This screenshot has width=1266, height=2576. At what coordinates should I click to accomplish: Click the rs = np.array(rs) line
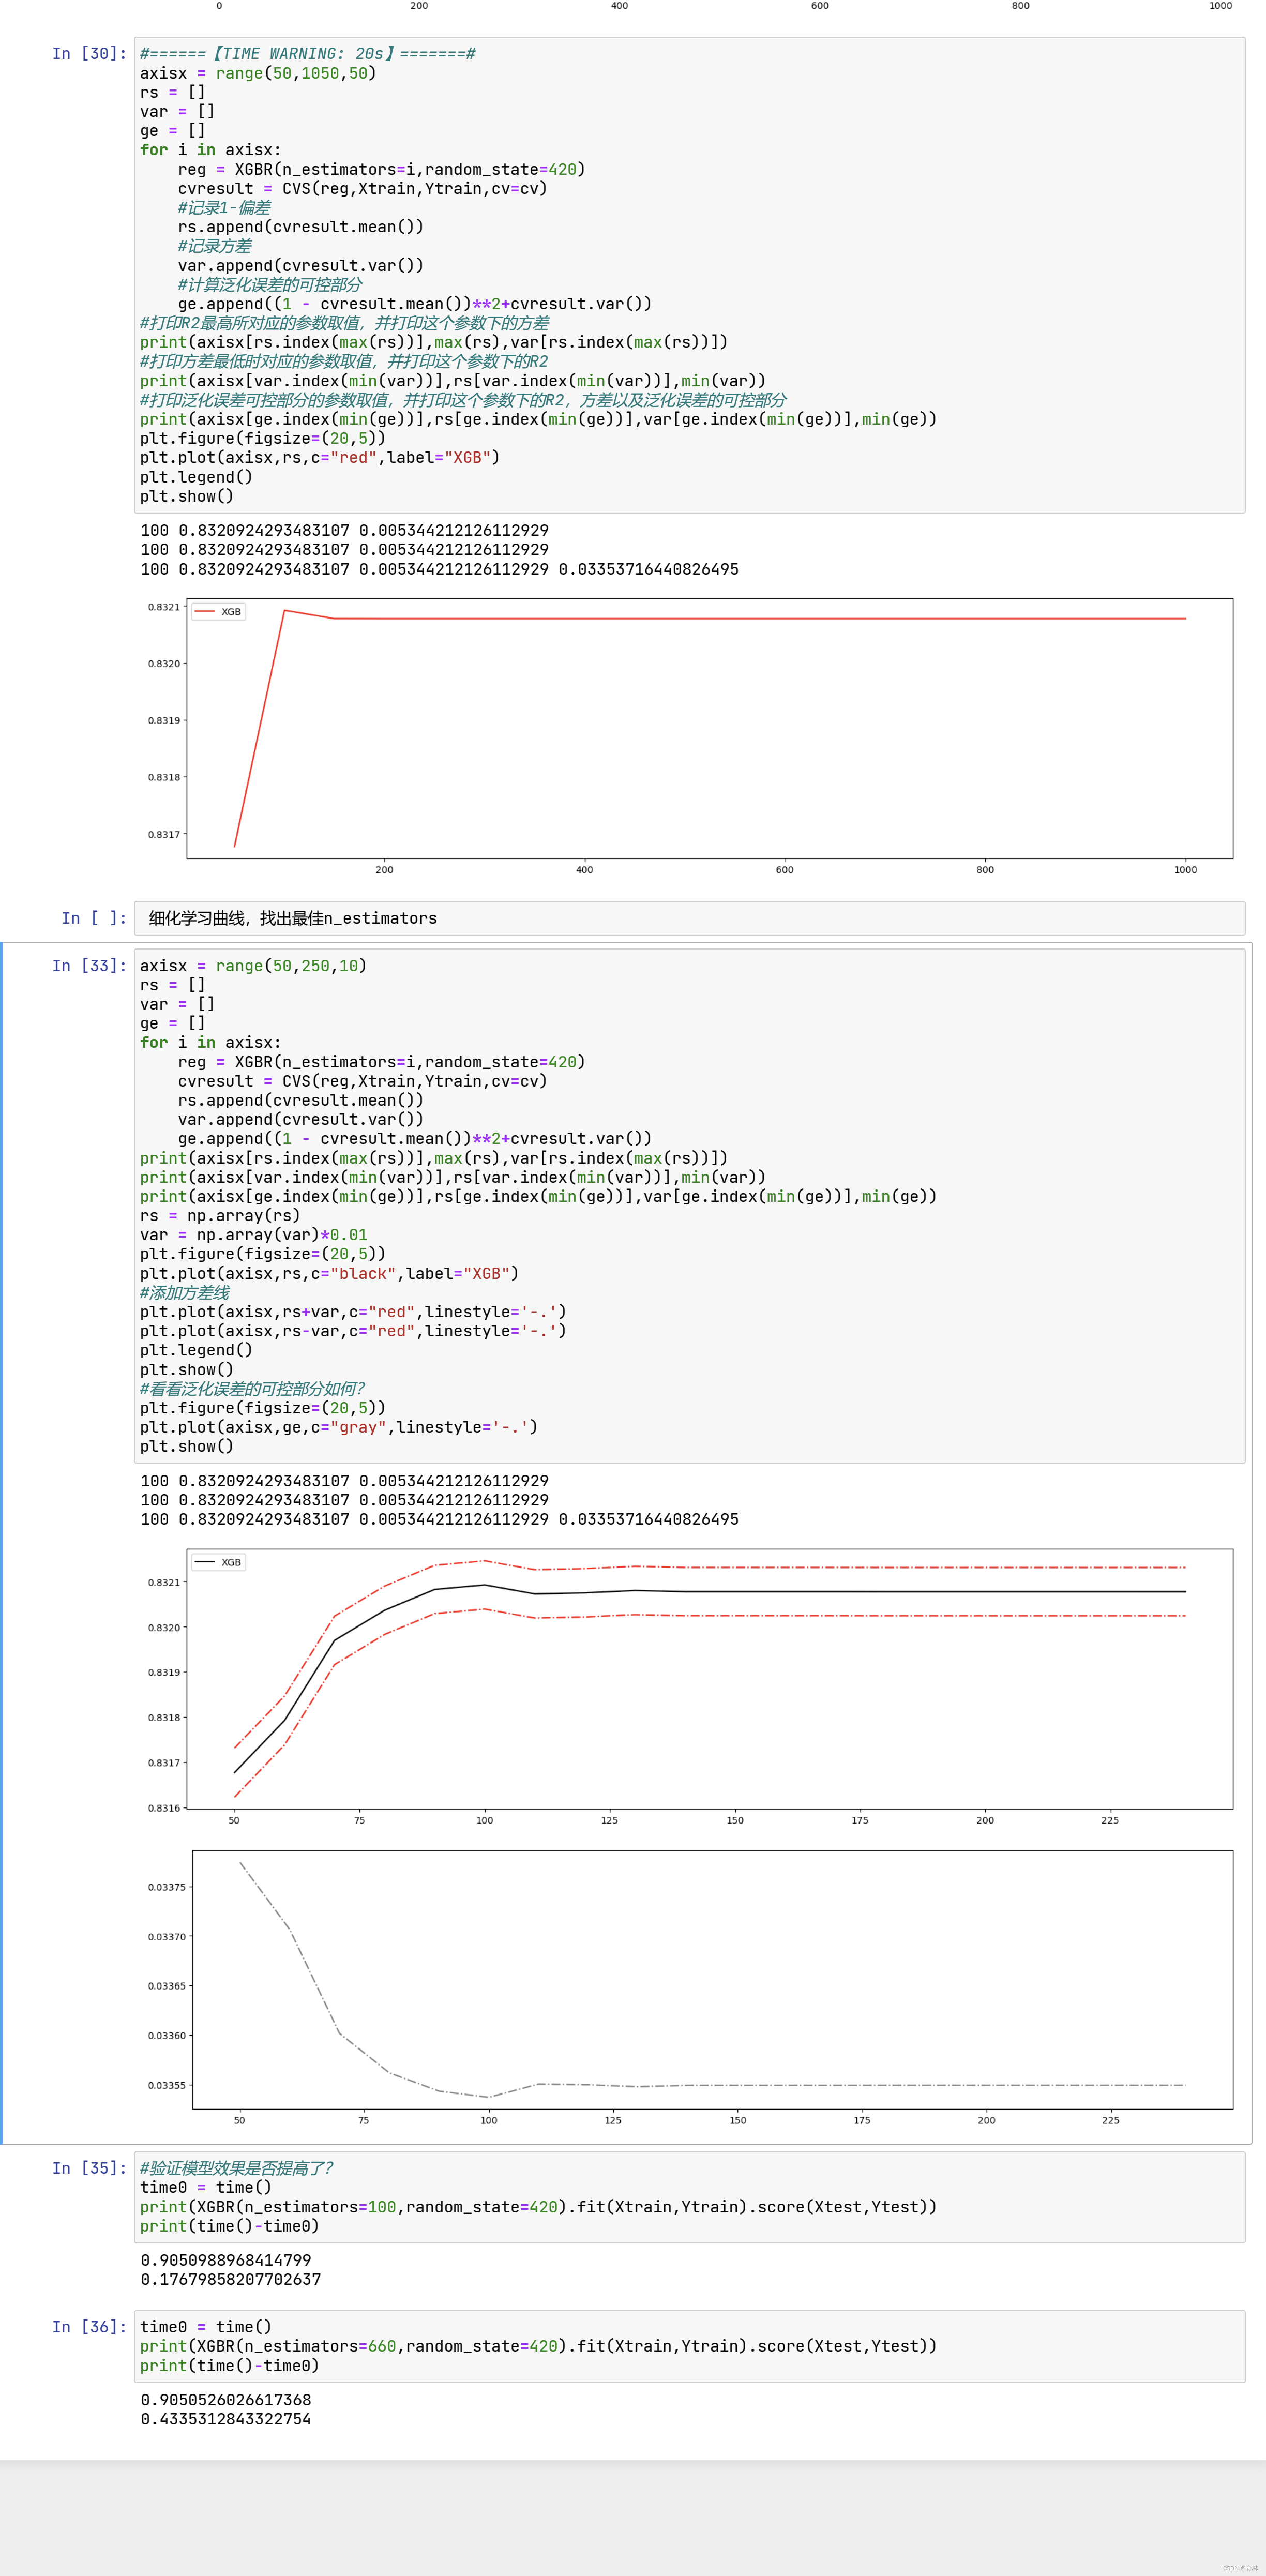220,1216
